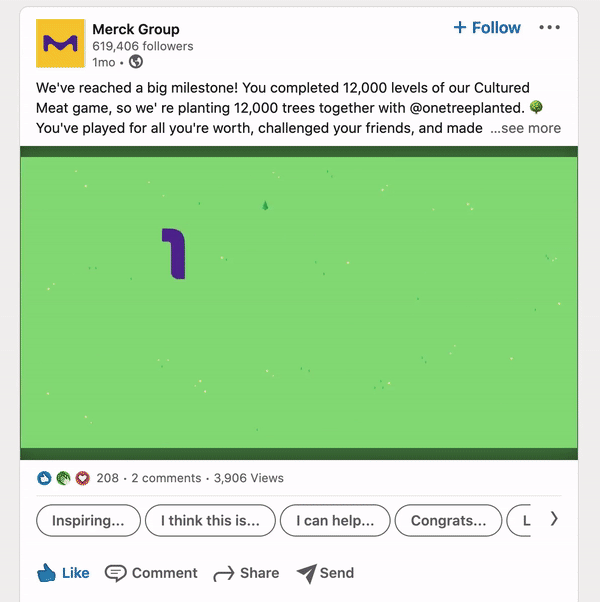Open the Merck Group profile name link

tap(136, 29)
